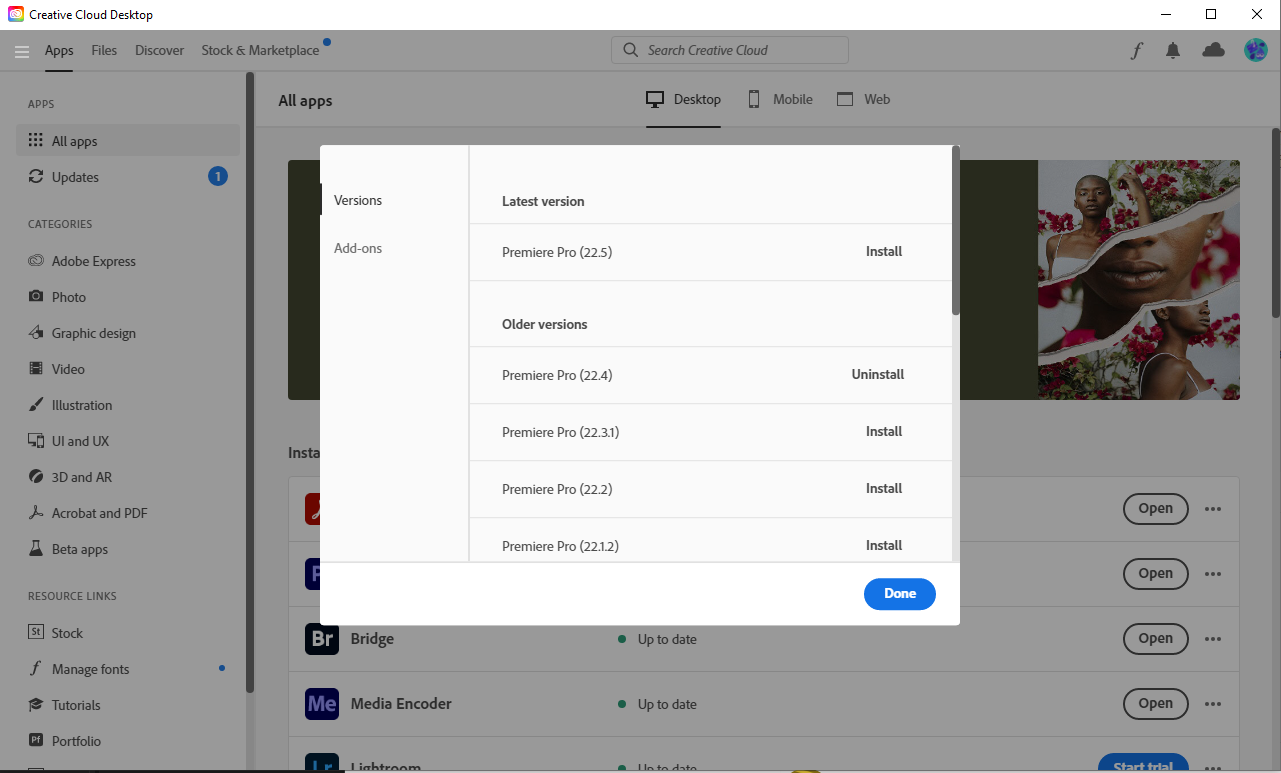Switch to the Add-ons tab
This screenshot has height=773, width=1281.
358,248
